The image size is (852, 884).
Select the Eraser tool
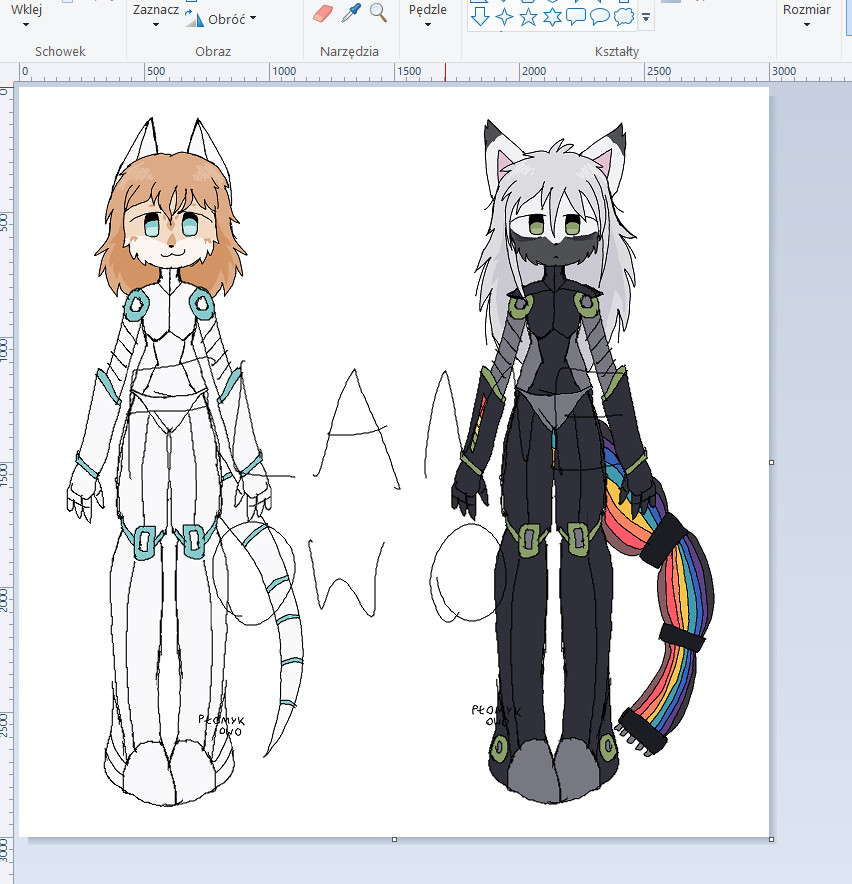click(322, 13)
